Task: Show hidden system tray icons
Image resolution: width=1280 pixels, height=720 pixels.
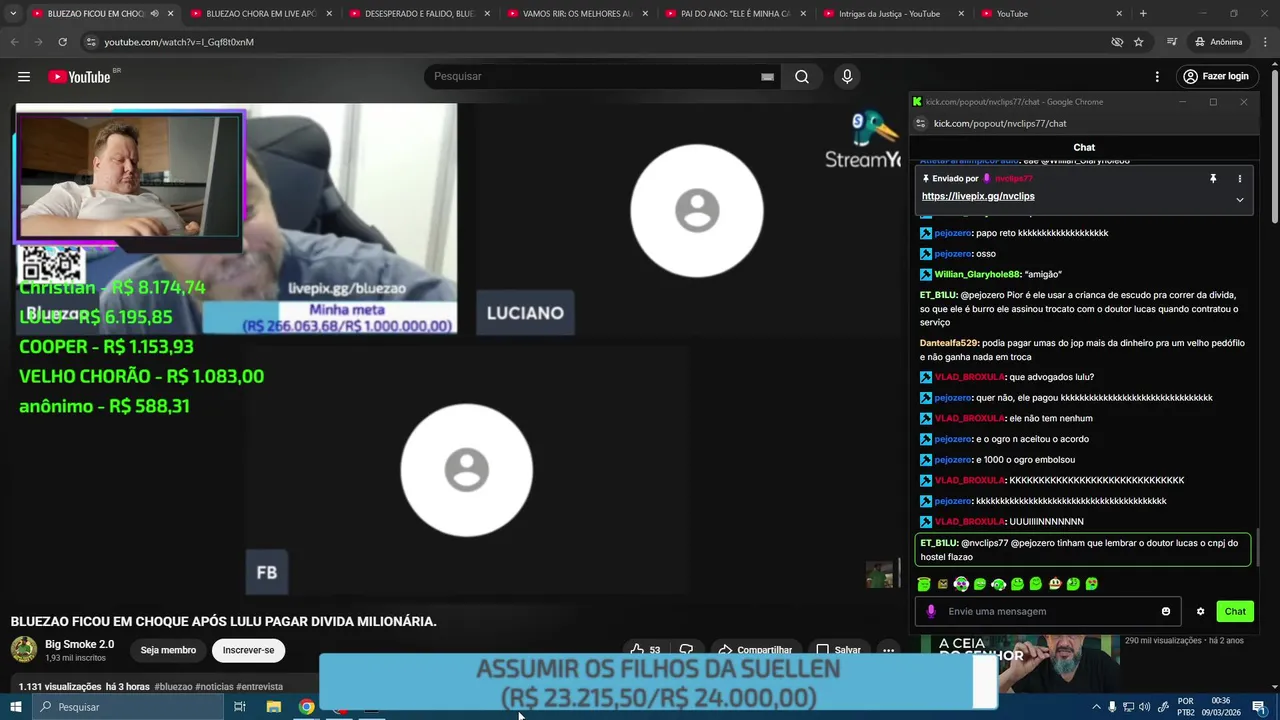Action: [1096, 707]
